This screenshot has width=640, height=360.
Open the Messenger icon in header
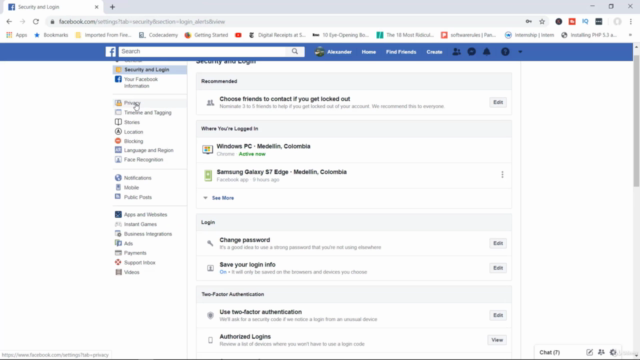[471, 52]
